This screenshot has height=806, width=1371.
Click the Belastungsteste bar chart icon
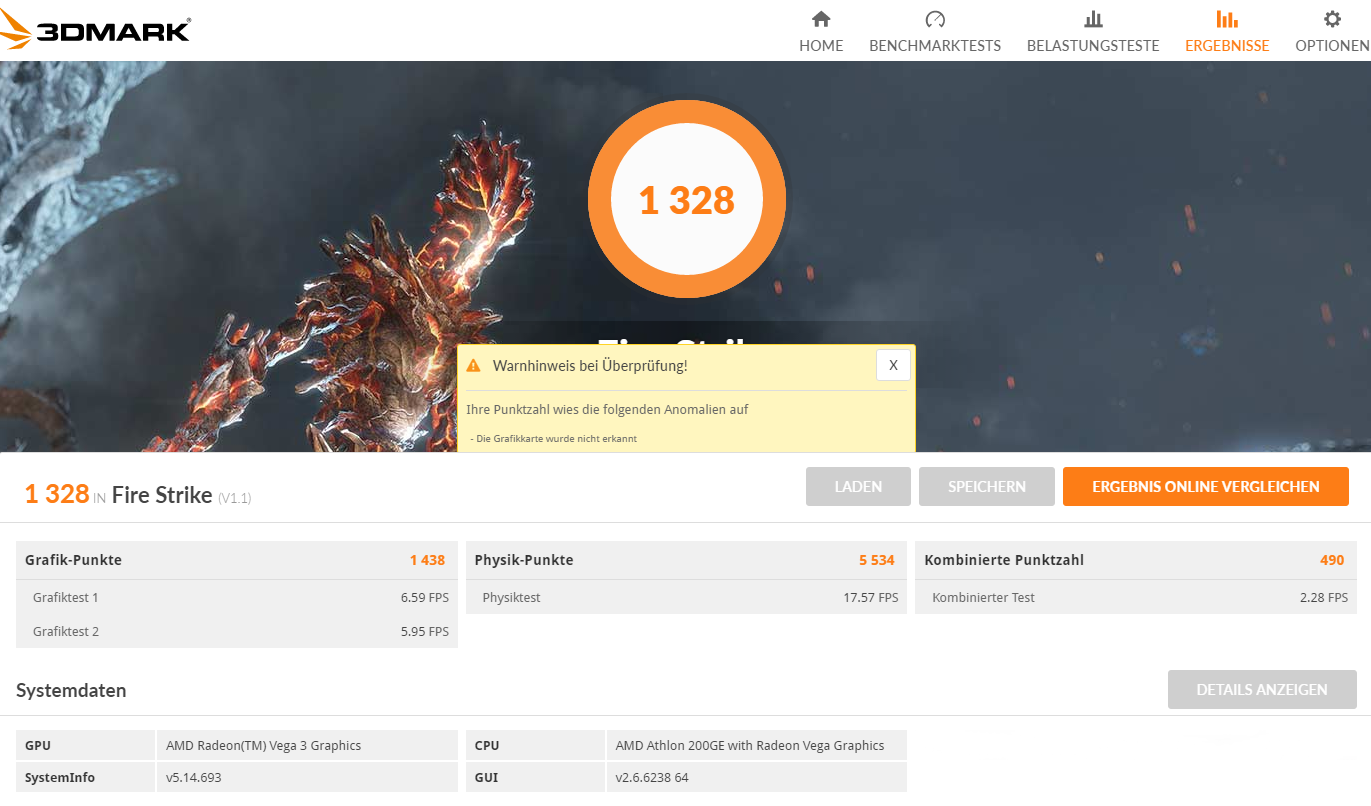tap(1093, 19)
